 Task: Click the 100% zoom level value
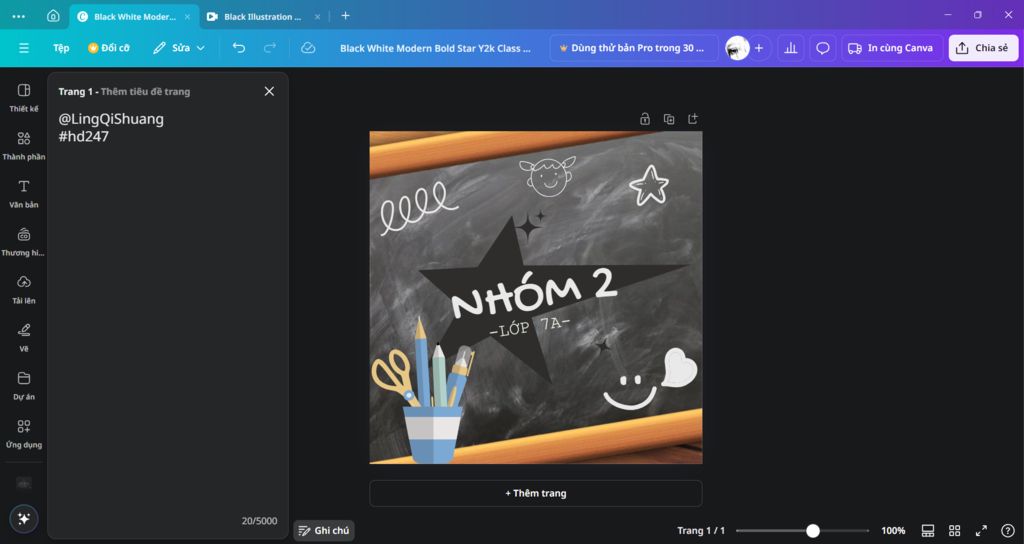[893, 530]
